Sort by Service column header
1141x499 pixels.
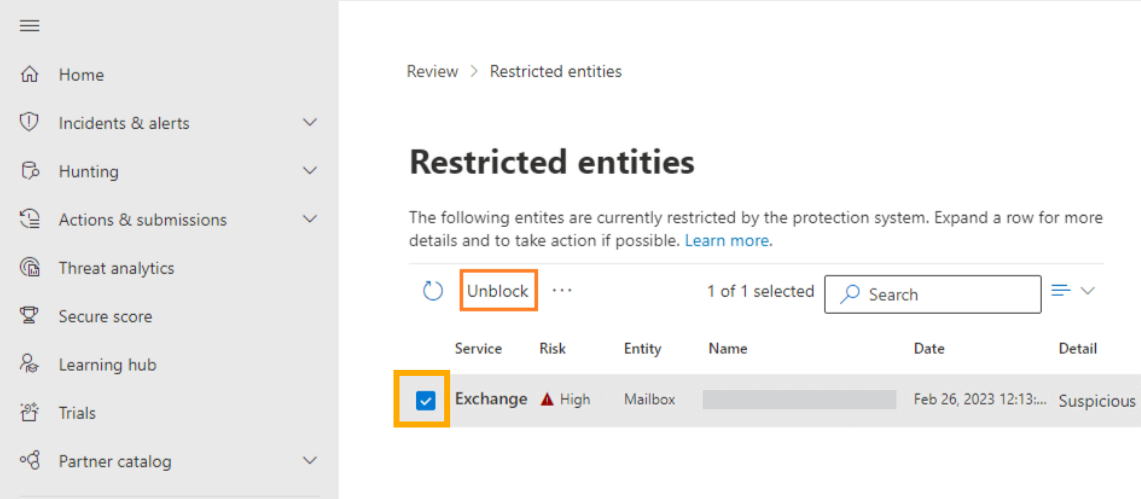click(478, 348)
